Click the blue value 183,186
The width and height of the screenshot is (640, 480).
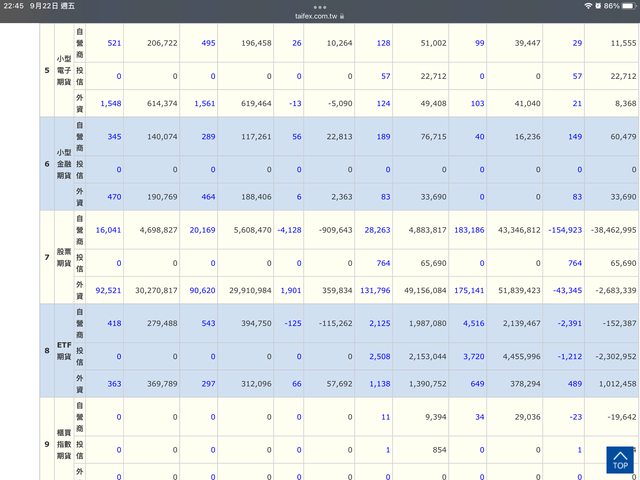tap(468, 229)
